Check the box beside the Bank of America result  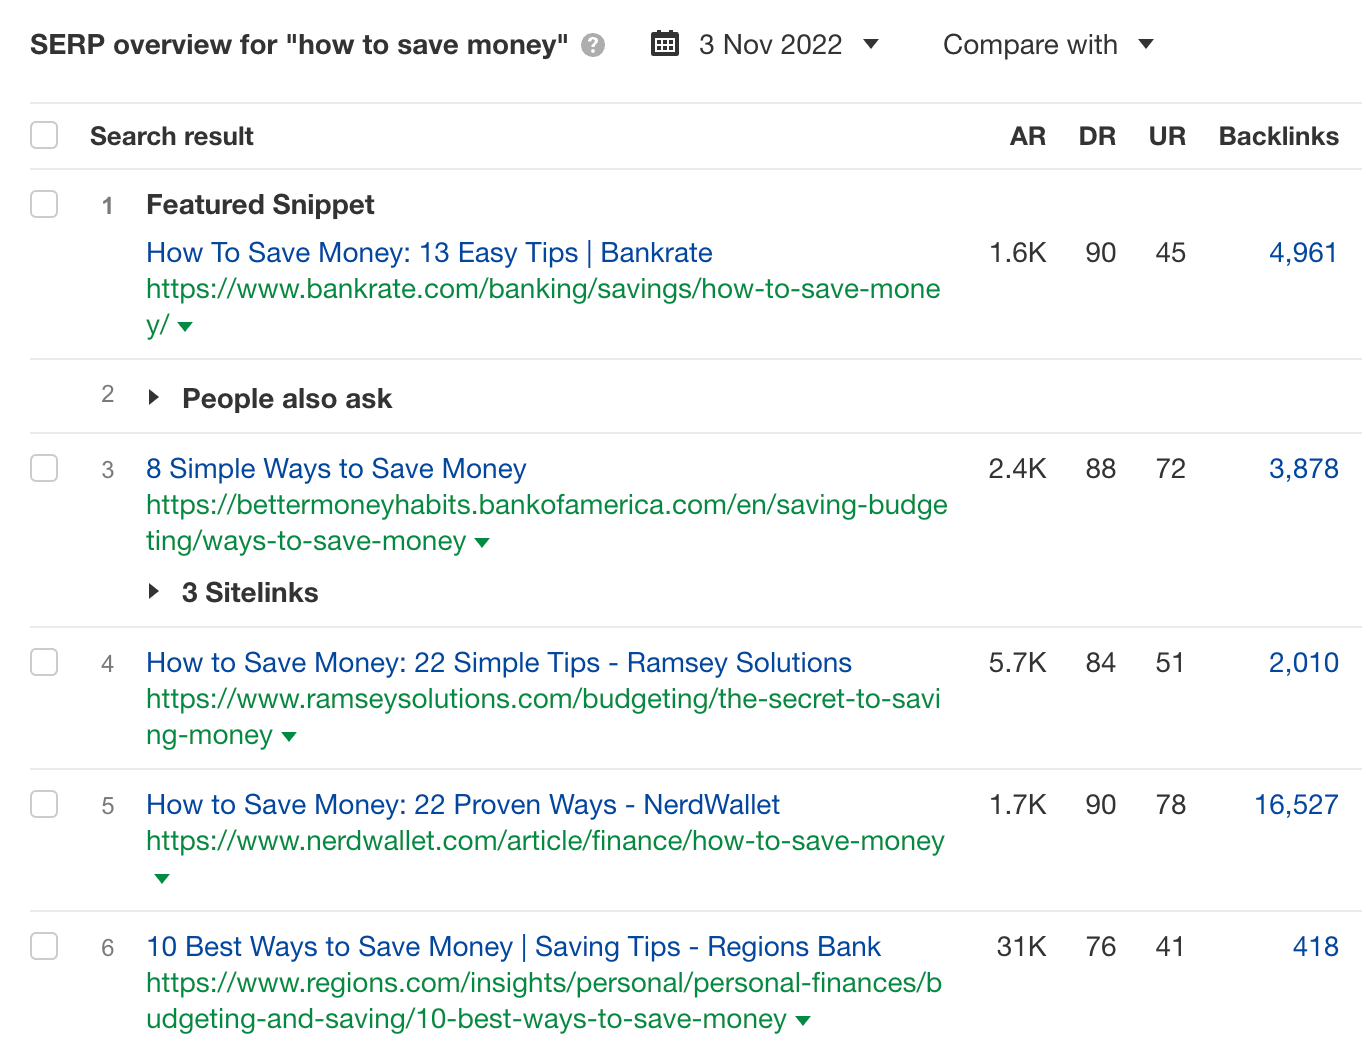click(x=44, y=468)
